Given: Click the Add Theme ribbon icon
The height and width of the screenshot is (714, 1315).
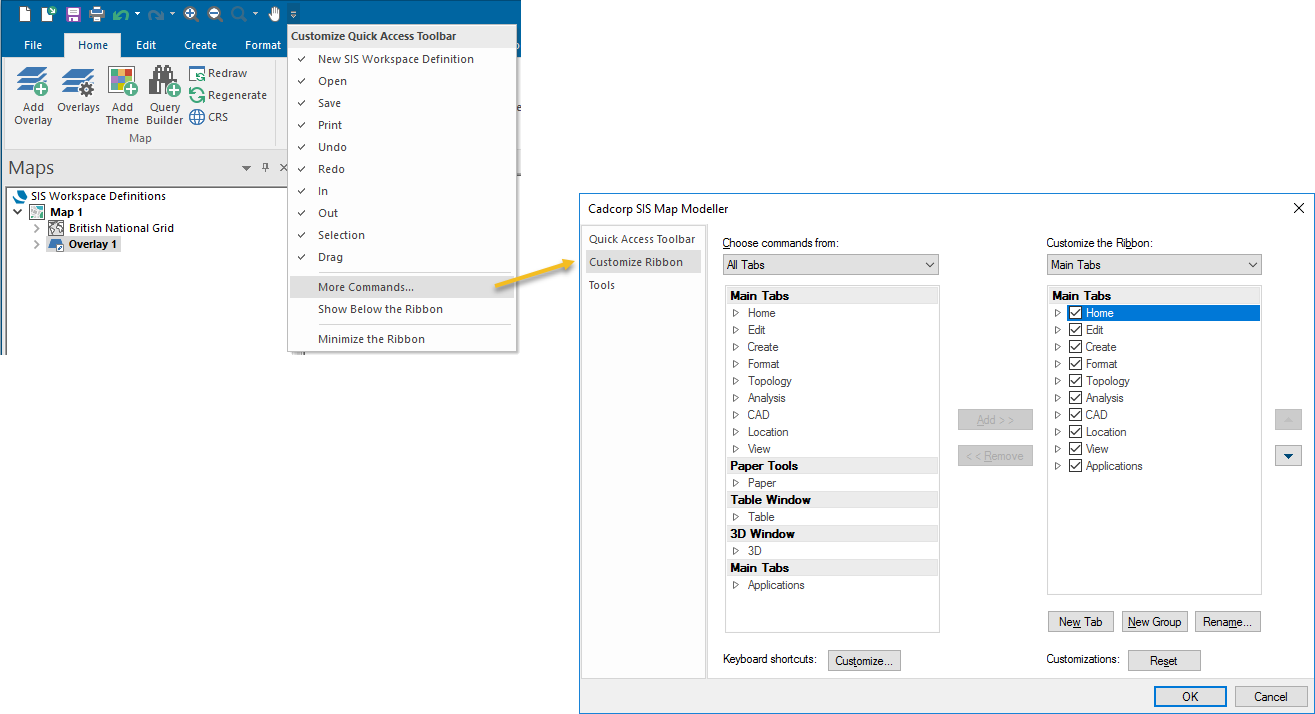Looking at the screenshot, I should (122, 82).
